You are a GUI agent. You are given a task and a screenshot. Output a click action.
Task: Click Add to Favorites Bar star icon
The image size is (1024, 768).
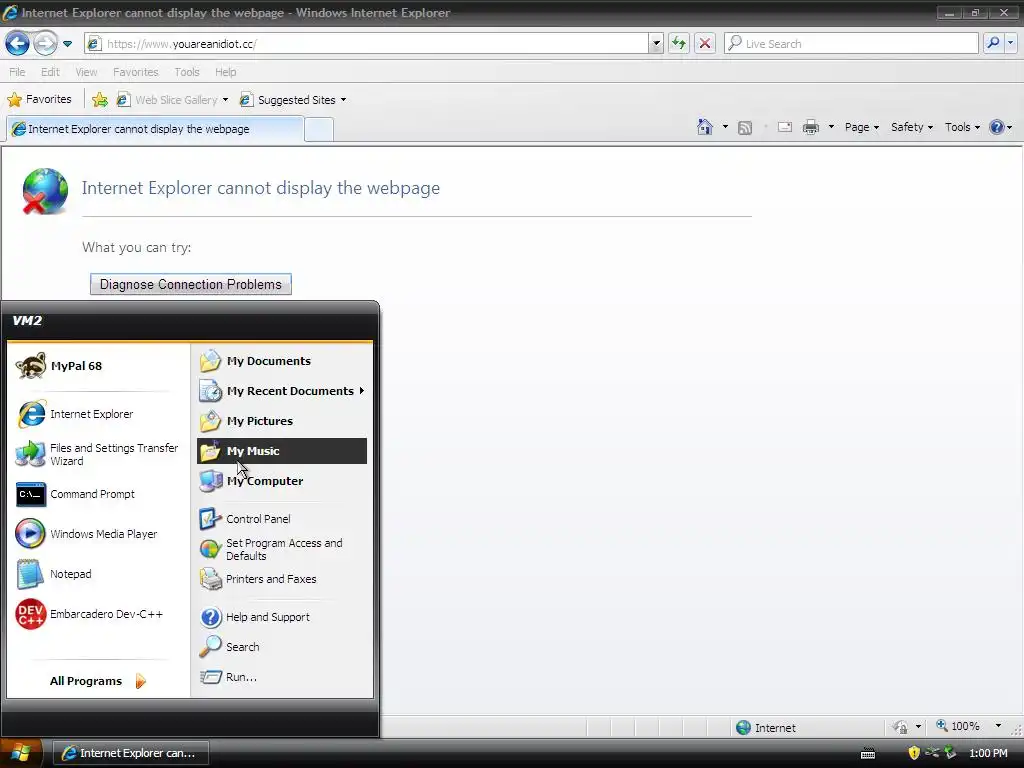100,99
